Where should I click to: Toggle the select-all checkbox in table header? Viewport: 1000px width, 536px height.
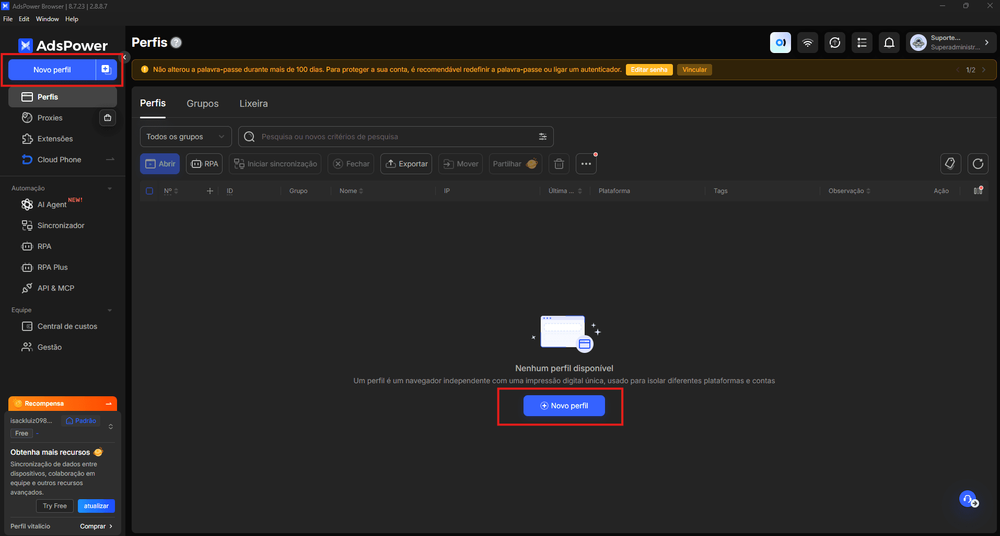(x=149, y=191)
